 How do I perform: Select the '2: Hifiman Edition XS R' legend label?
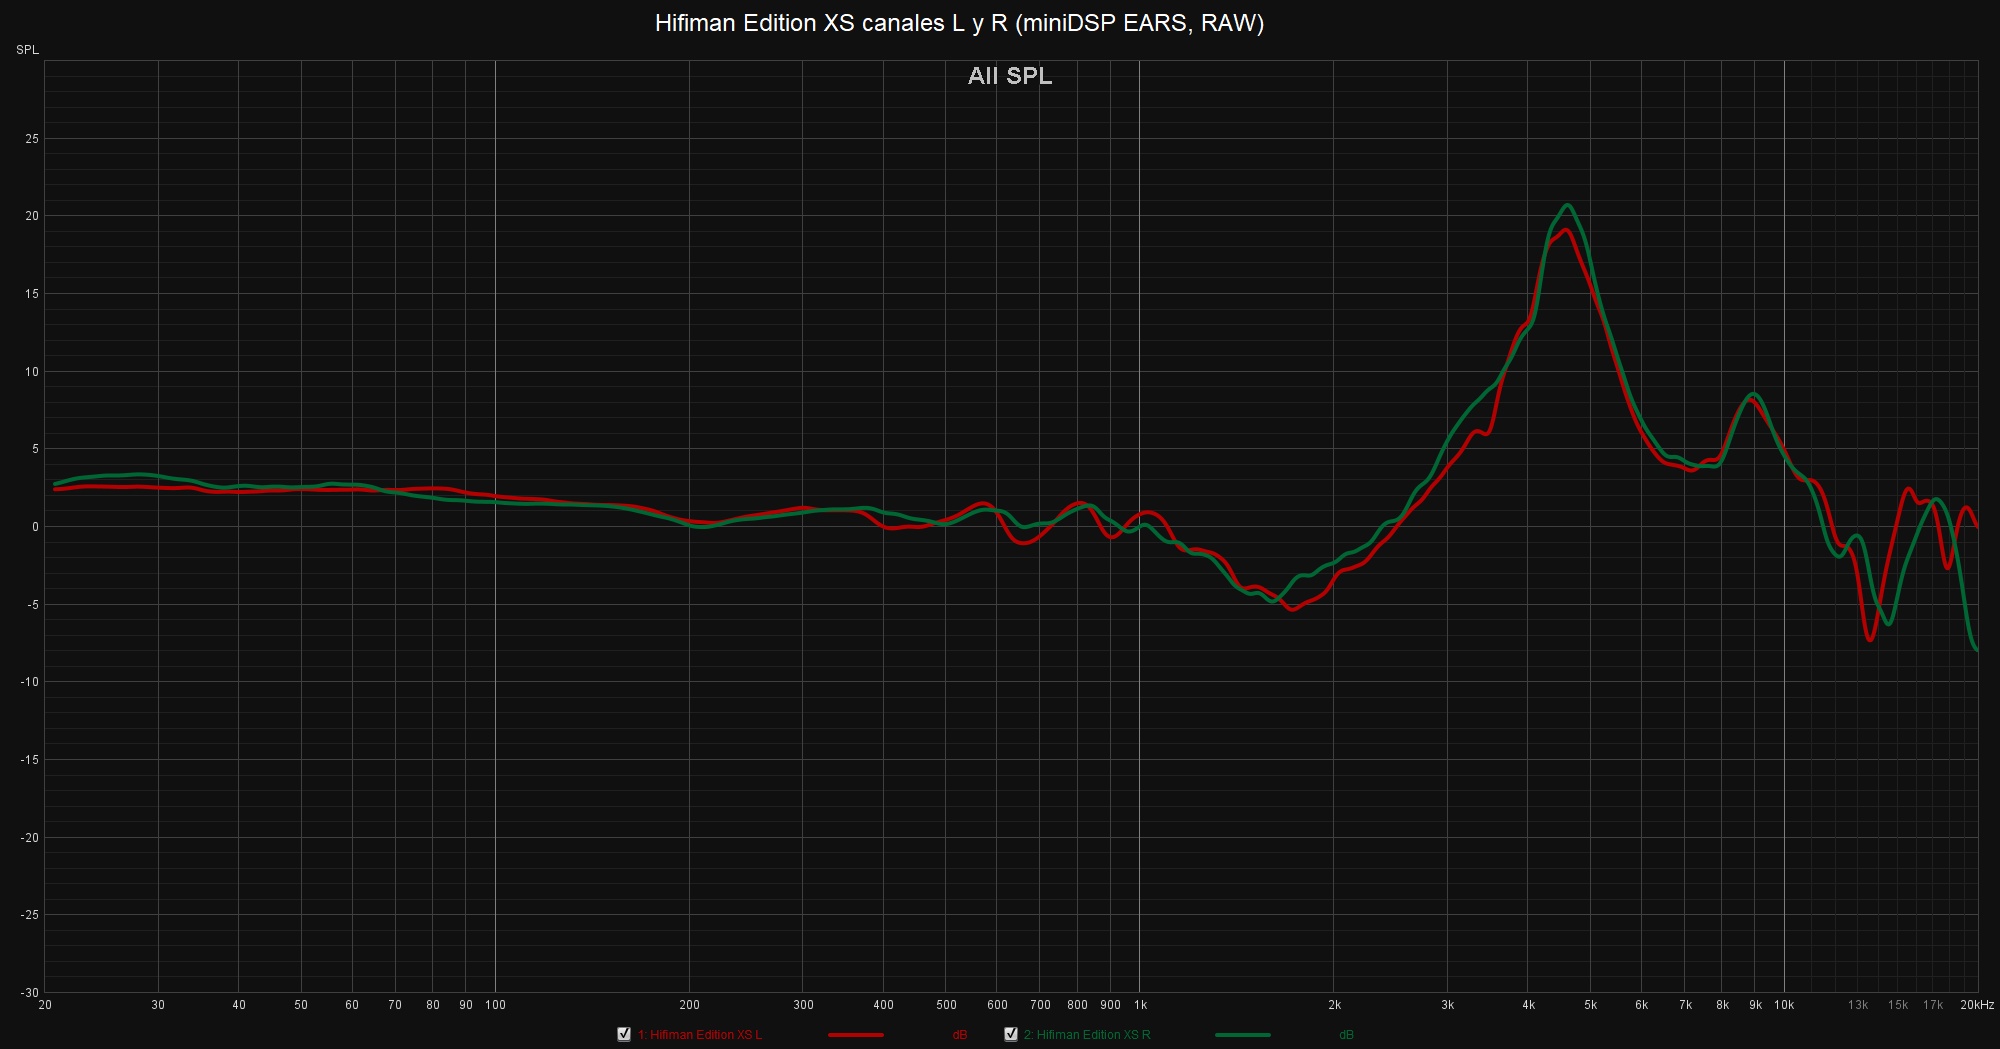tap(1087, 1035)
